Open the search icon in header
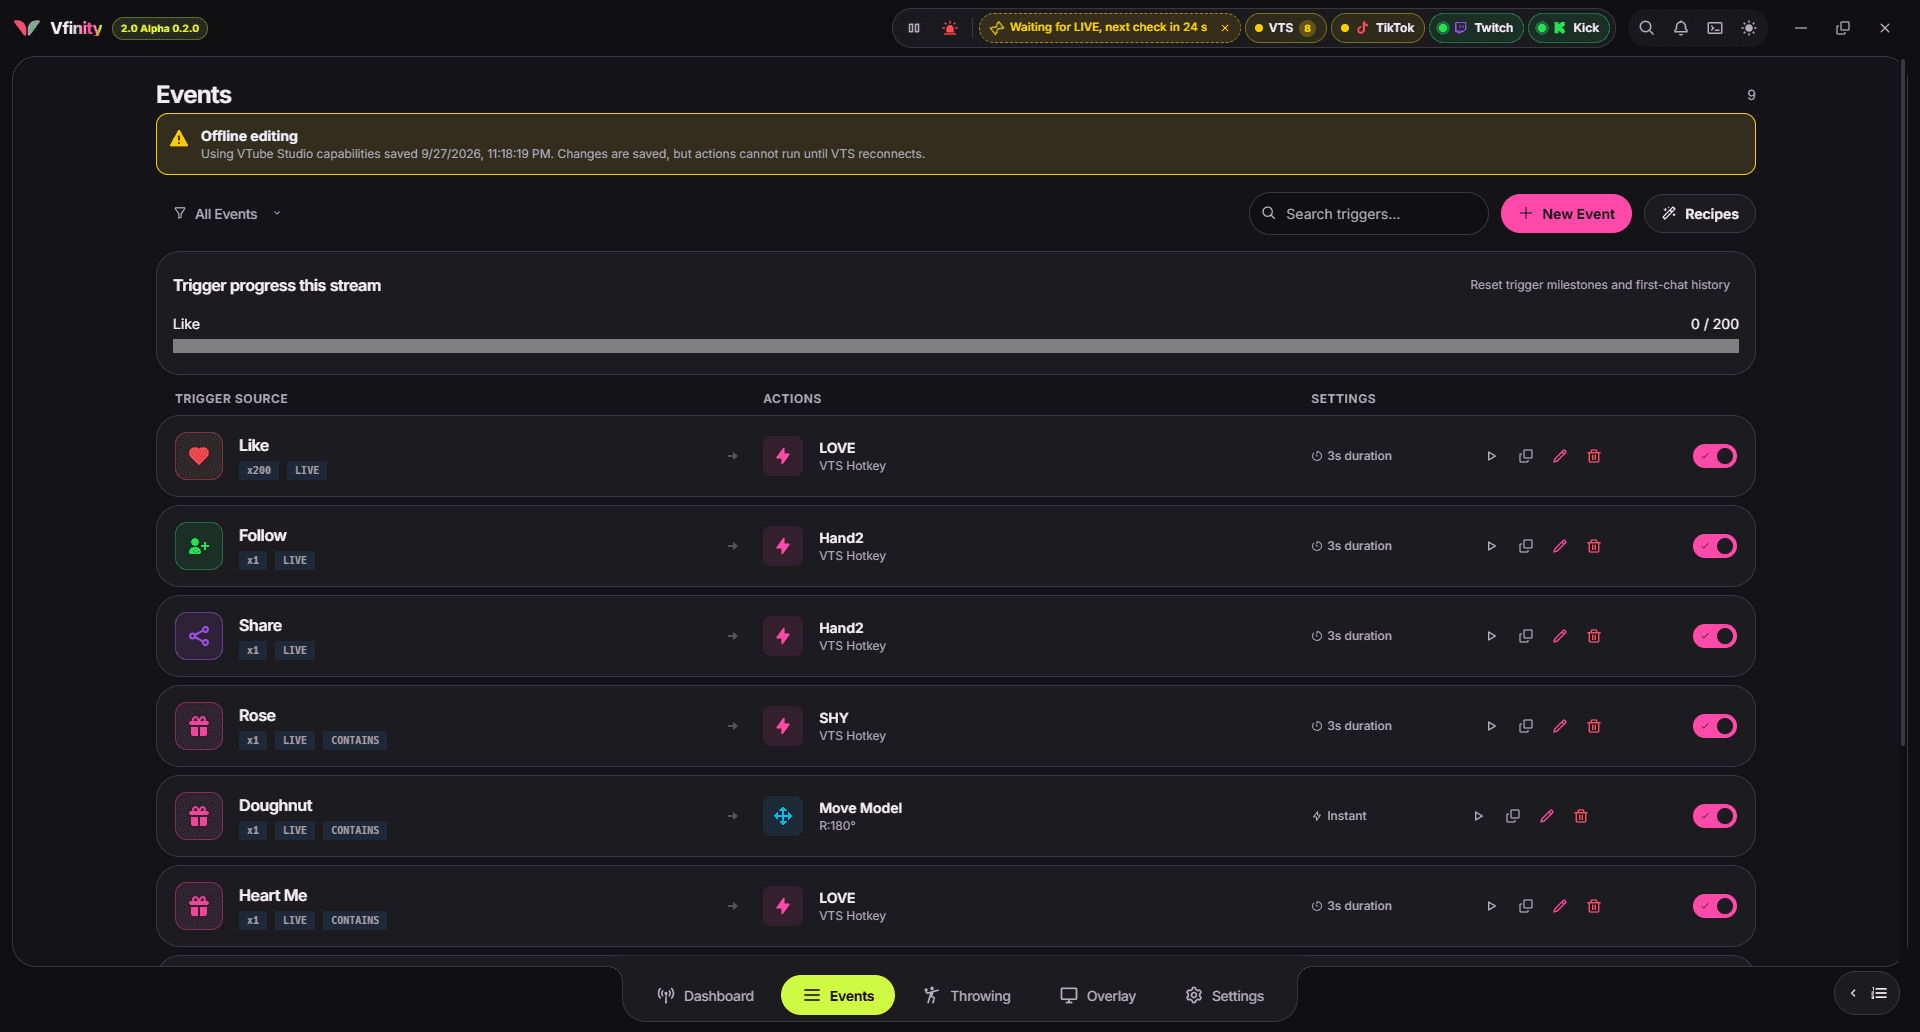Screen dimensions: 1920x1032 click(1646, 28)
